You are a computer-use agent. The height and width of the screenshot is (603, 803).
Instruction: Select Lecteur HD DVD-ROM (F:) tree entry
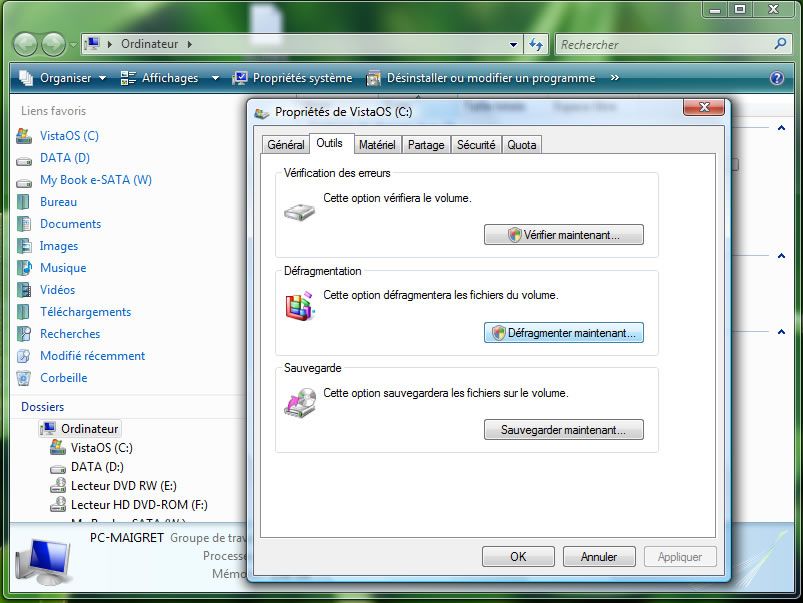click(x=139, y=504)
